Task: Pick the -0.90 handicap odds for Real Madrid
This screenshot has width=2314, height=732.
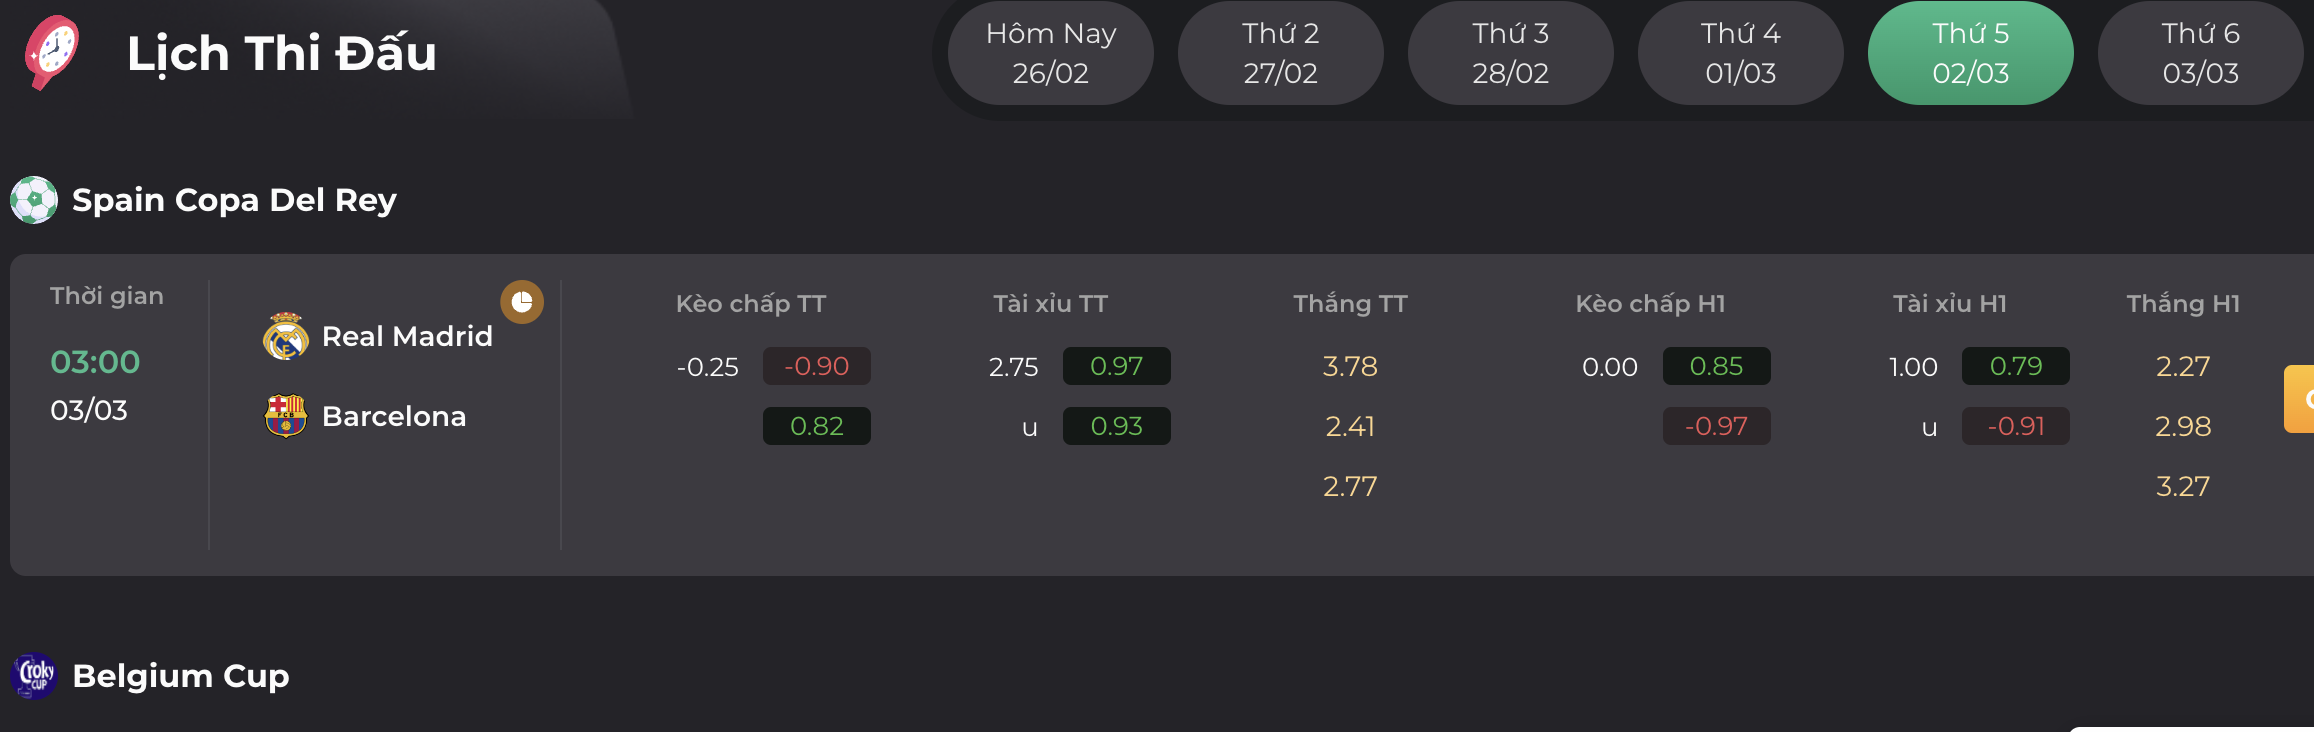Action: (816, 366)
